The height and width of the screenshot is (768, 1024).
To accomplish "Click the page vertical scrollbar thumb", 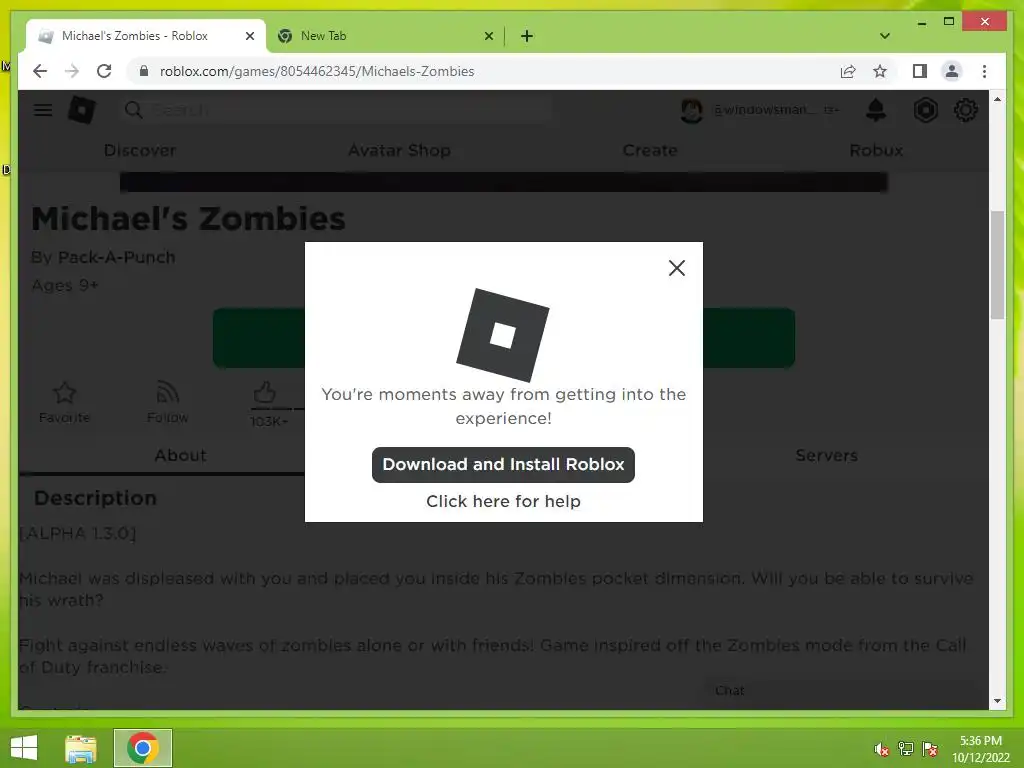I will [x=997, y=264].
